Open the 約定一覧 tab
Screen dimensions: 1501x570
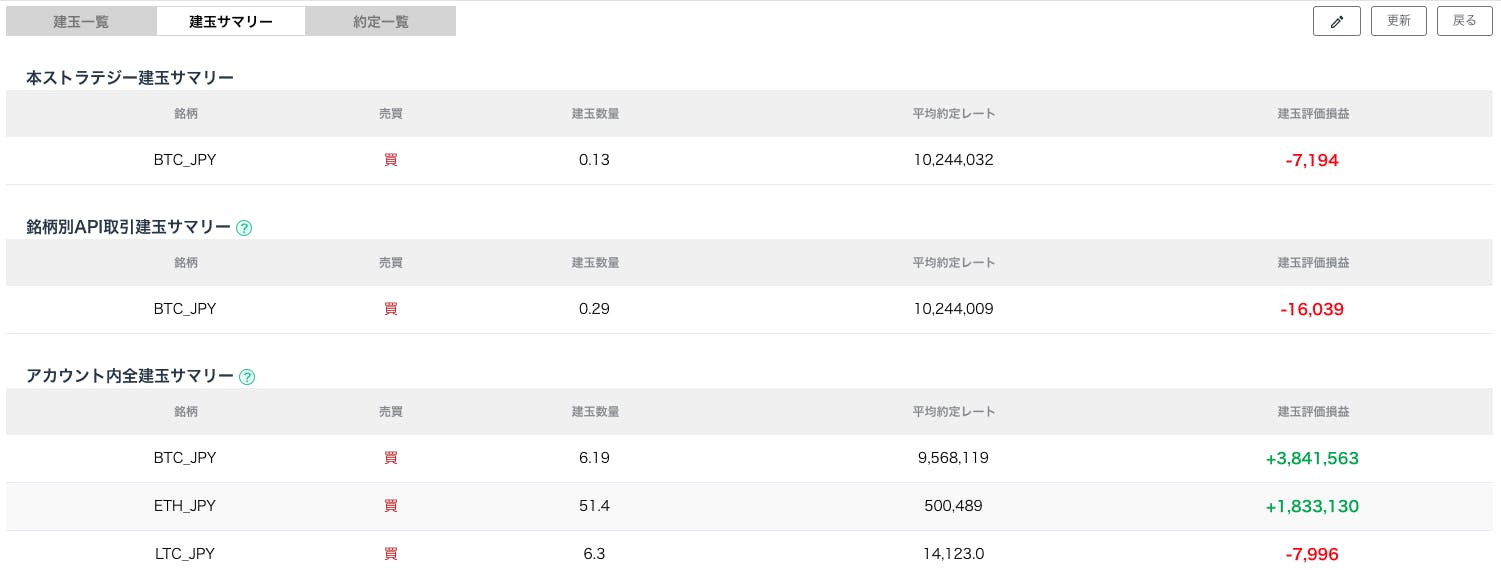click(x=381, y=21)
